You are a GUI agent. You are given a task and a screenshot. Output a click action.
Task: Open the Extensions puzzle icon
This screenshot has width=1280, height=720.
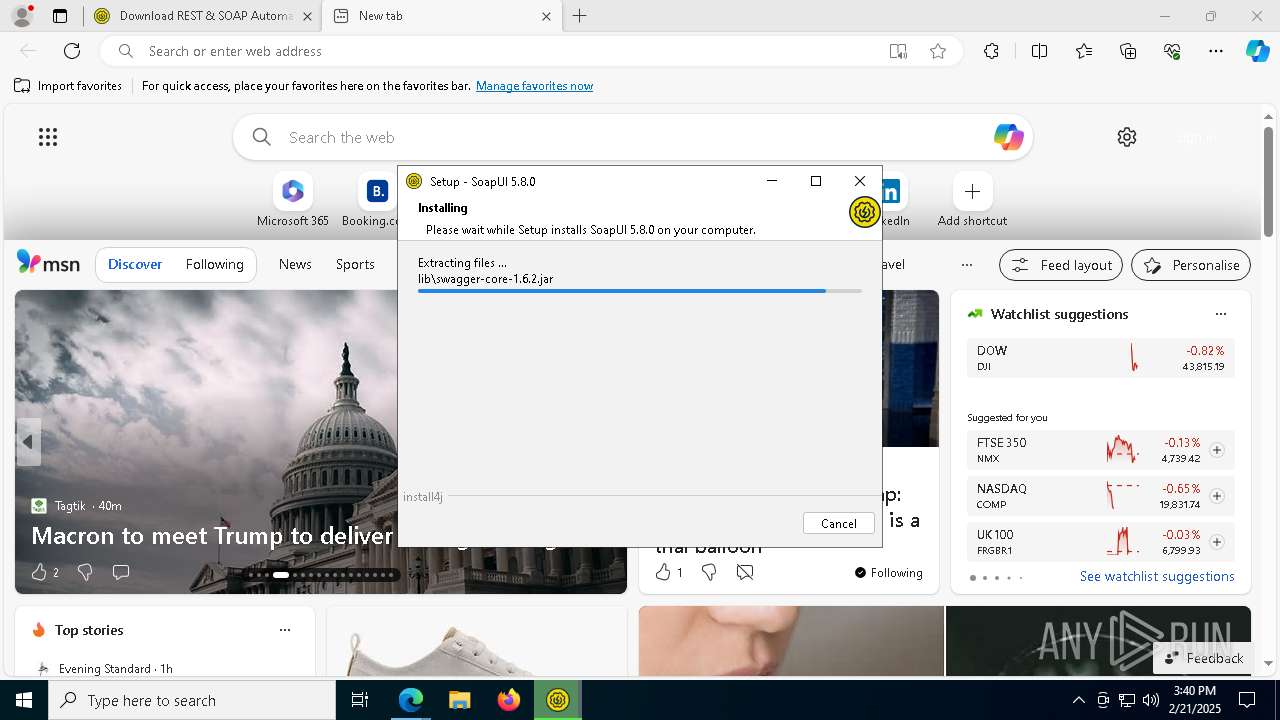(991, 51)
